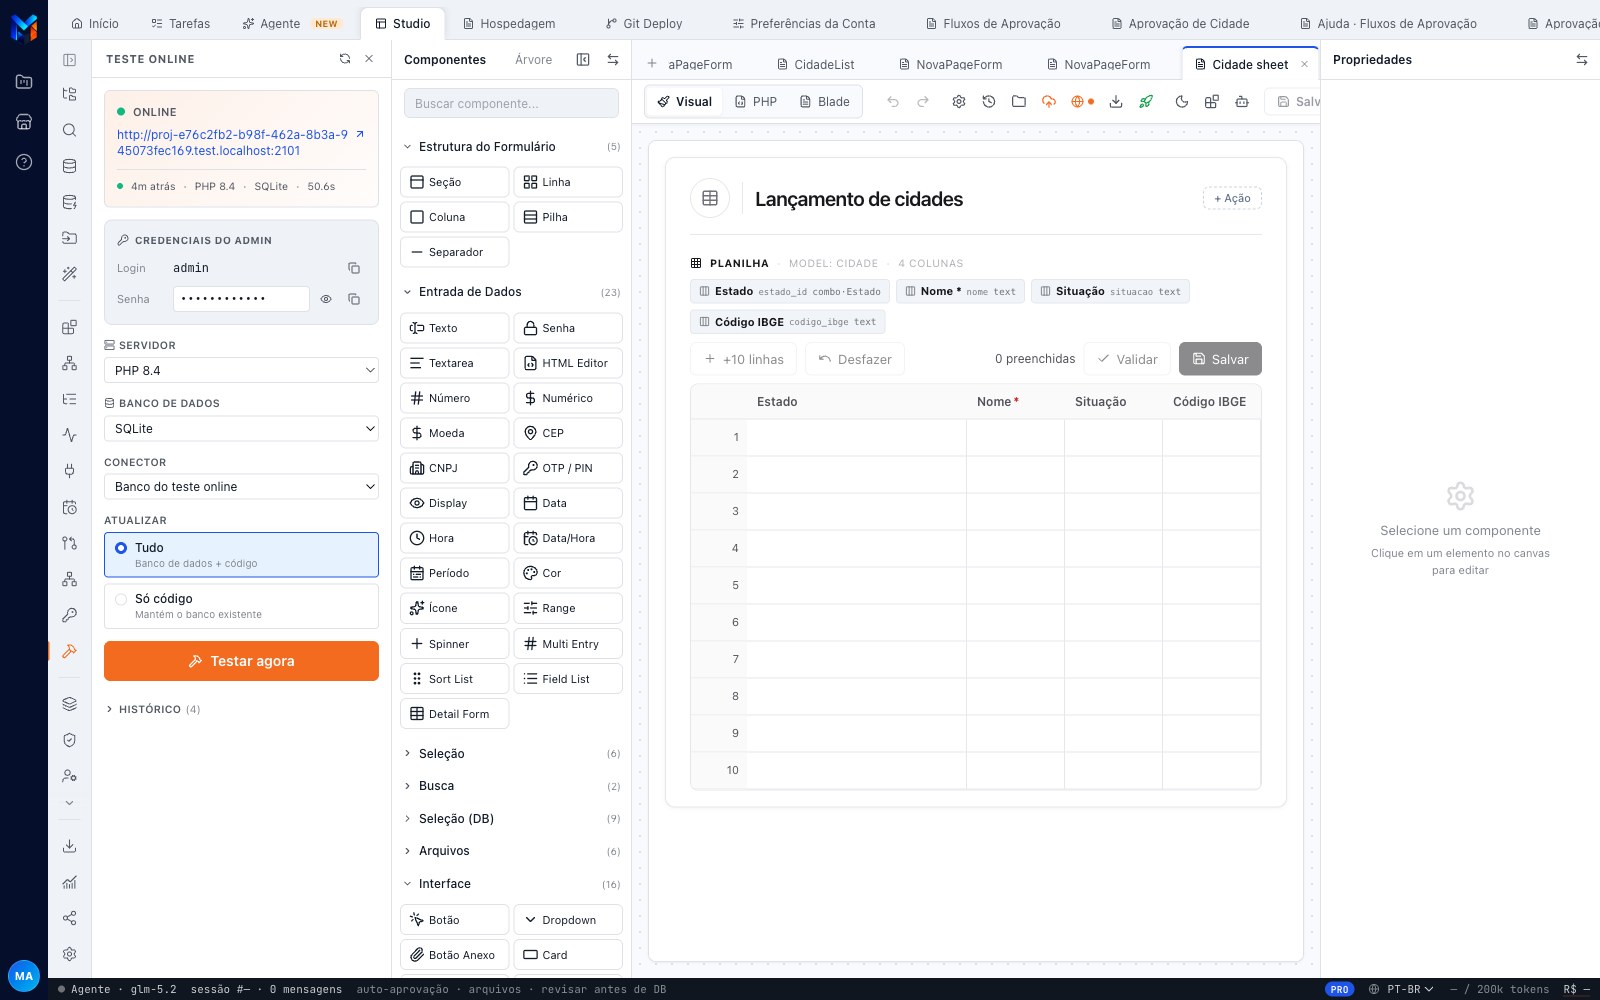The image size is (1600, 1000).
Task: Open the Git Deploy tab
Action: 644,23
